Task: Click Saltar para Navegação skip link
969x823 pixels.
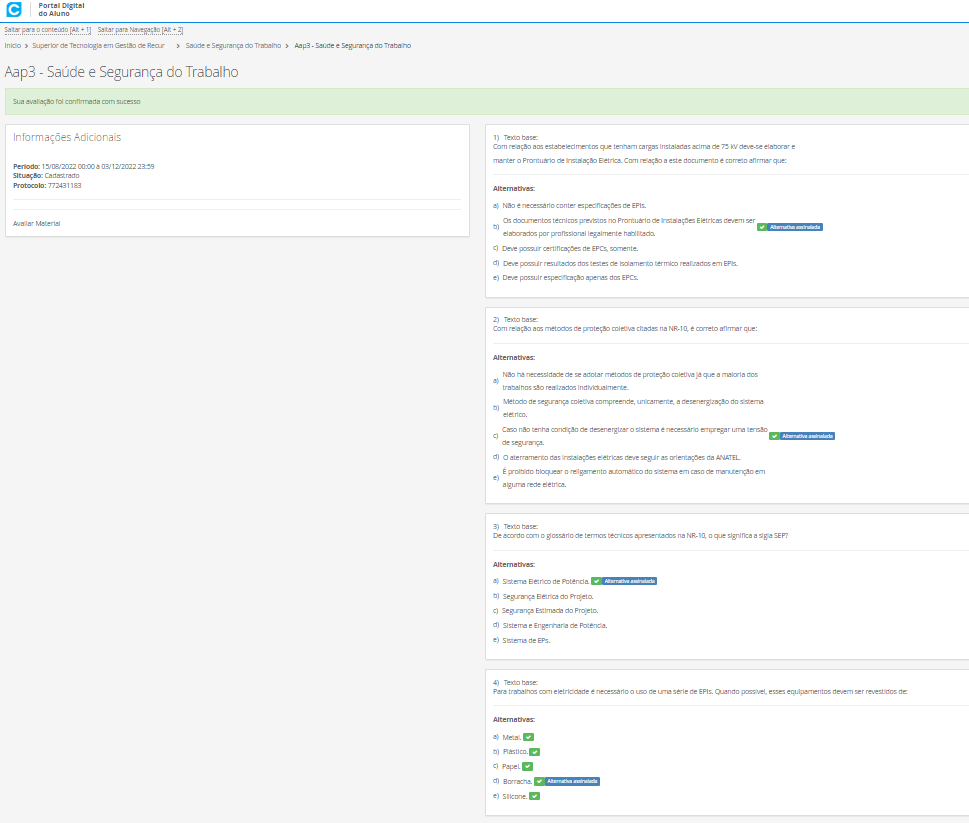Action: tap(140, 30)
